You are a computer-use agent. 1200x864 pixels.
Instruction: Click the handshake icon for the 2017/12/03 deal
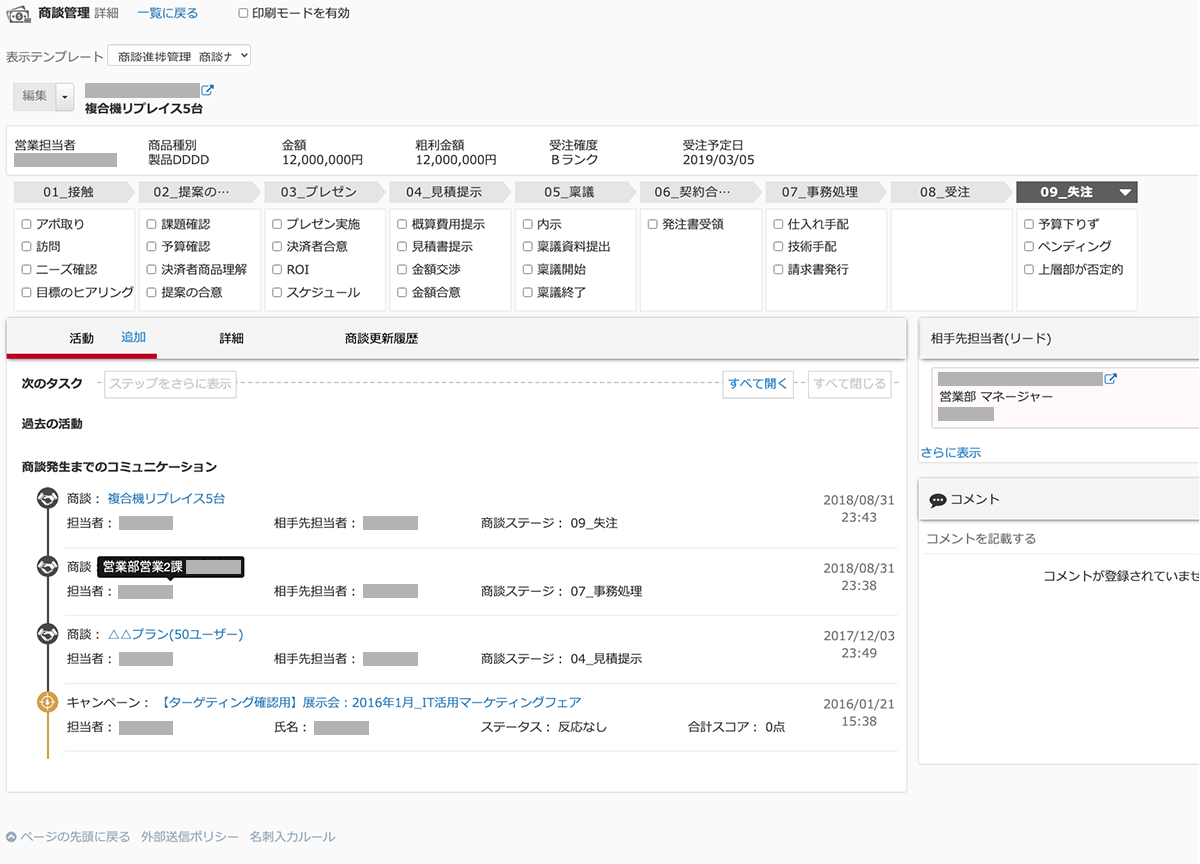click(x=47, y=634)
